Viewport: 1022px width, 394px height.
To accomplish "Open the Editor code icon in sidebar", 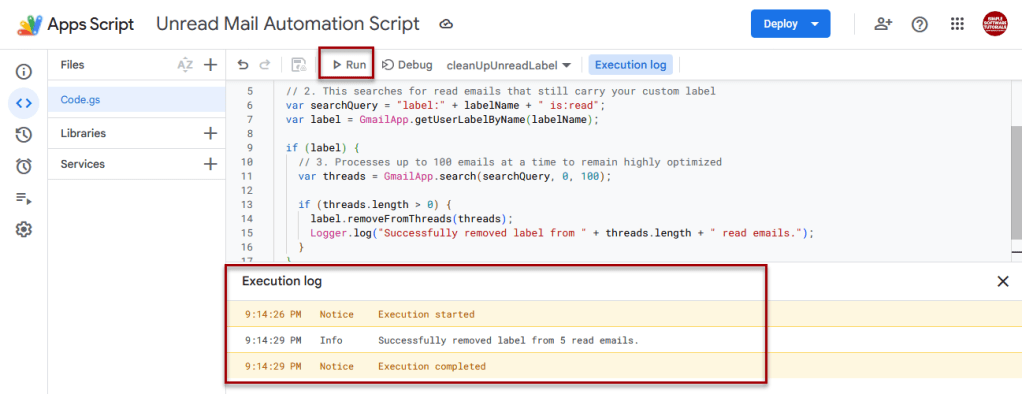I will [23, 103].
